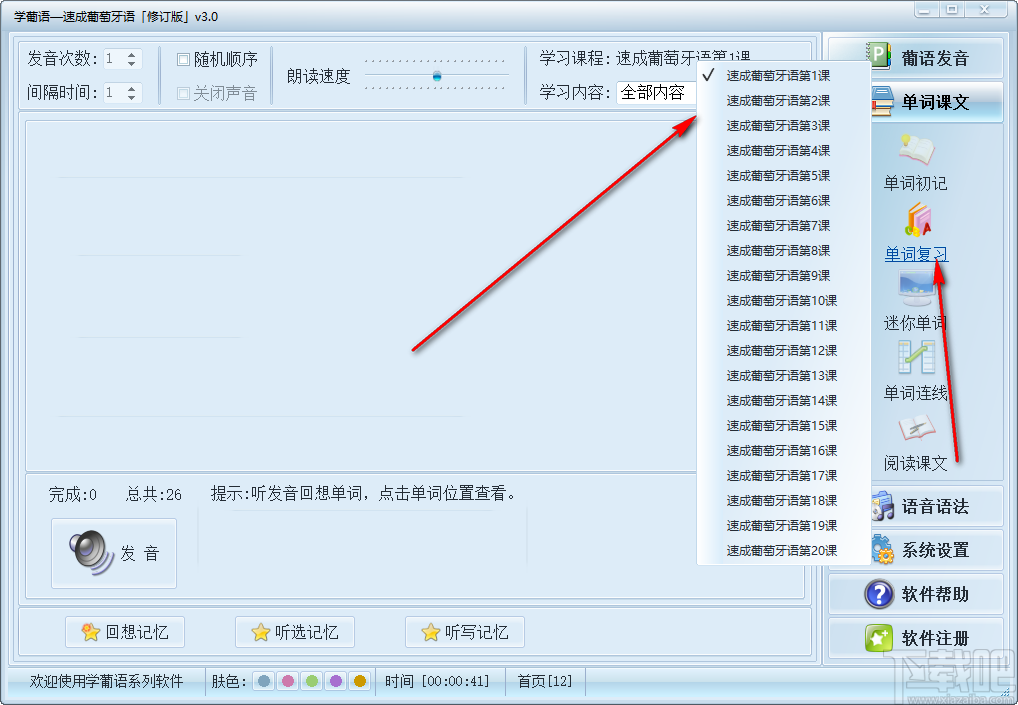Enable the 关闭声音 mute option
This screenshot has height=705, width=1018.
click(186, 93)
